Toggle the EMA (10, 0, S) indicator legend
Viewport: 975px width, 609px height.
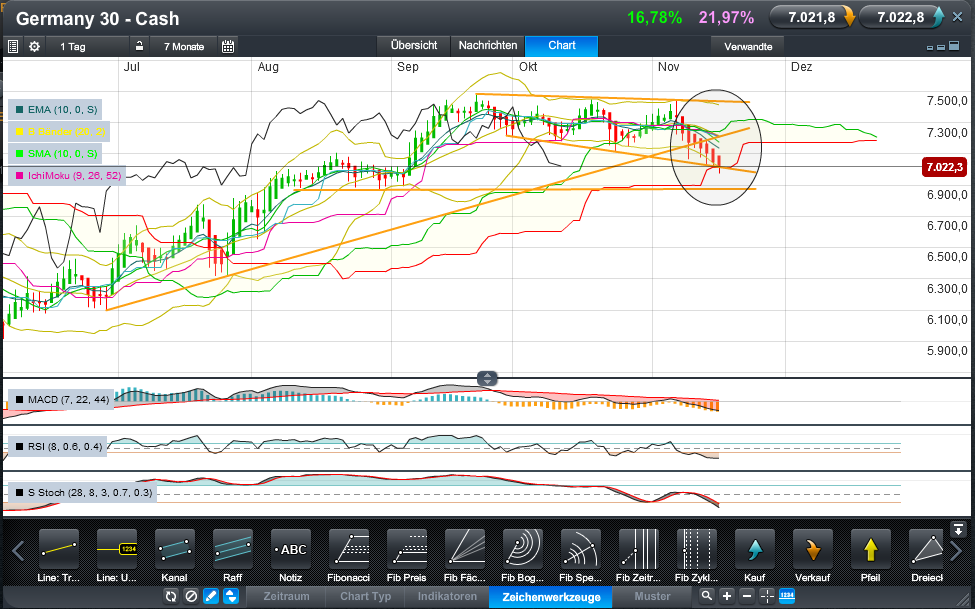(x=56, y=109)
